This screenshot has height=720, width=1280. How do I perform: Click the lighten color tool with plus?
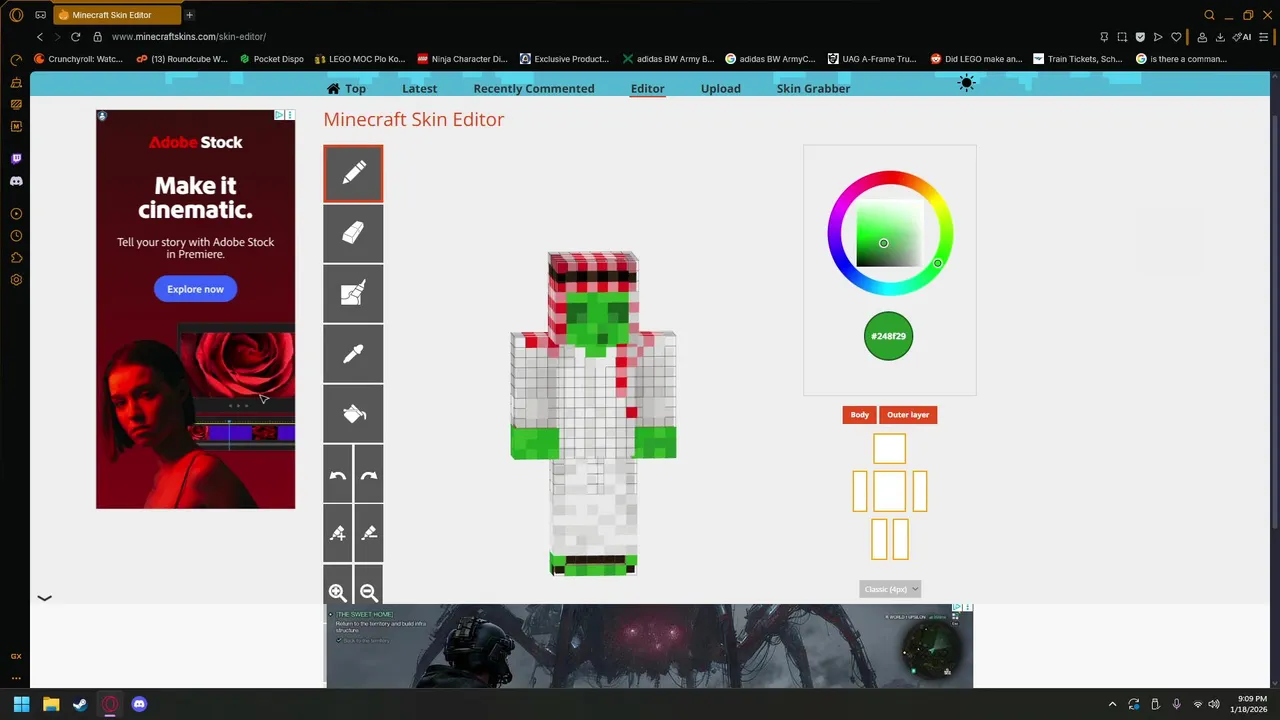click(338, 534)
